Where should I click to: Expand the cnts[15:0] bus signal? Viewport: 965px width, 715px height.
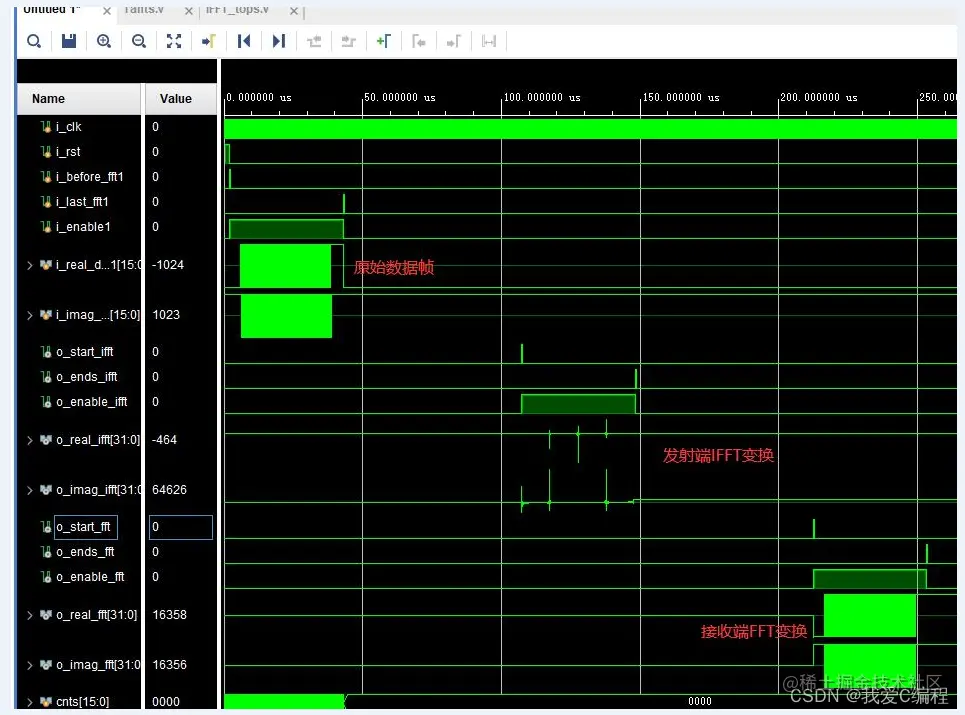tap(30, 701)
